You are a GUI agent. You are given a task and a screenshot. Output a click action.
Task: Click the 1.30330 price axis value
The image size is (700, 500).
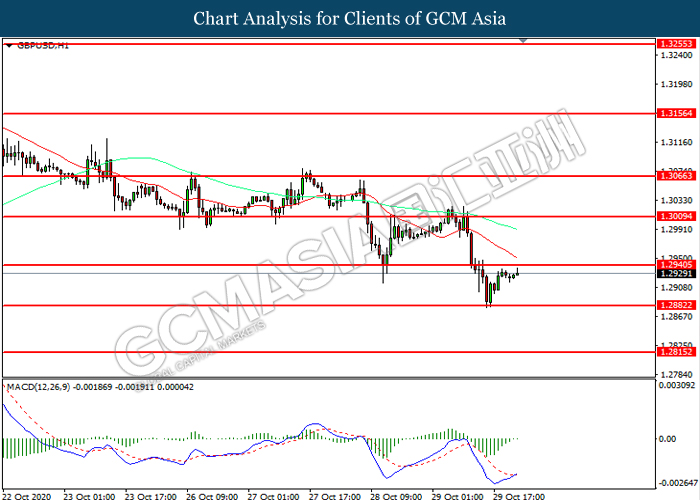pyautogui.click(x=676, y=200)
